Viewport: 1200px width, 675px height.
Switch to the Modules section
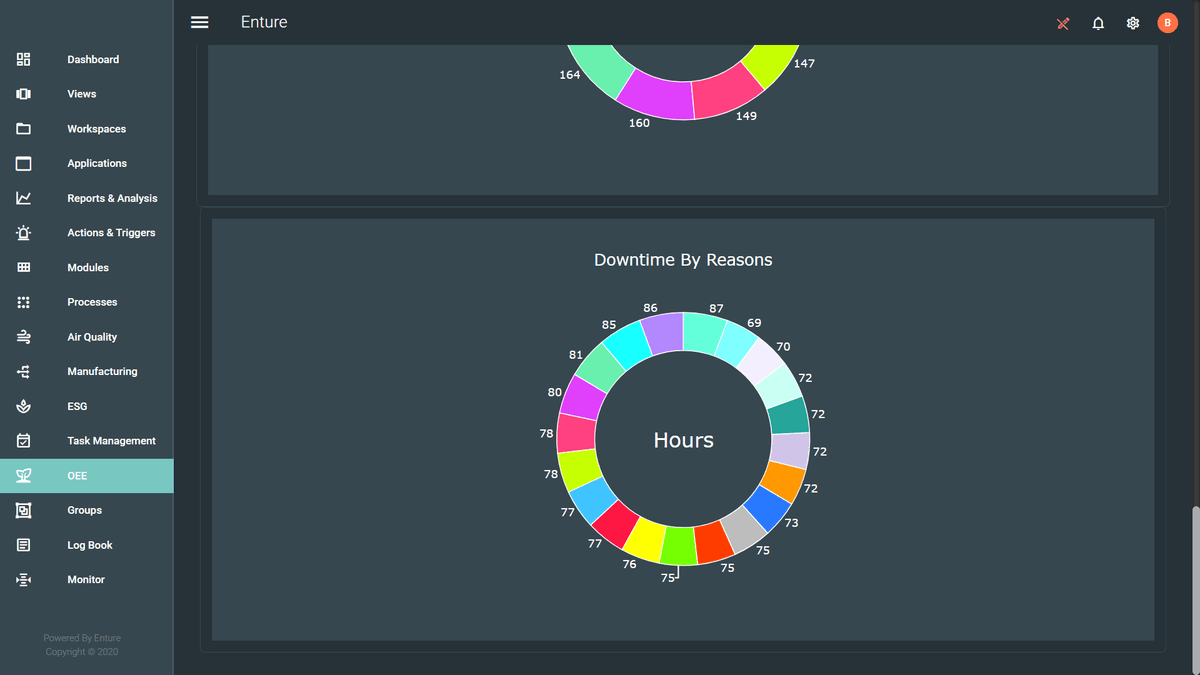pyautogui.click(x=23, y=267)
